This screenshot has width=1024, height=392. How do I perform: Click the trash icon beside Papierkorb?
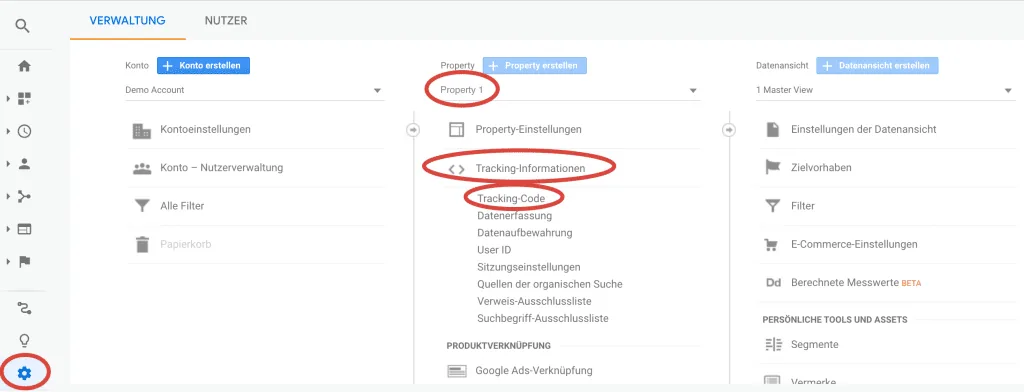coord(142,244)
